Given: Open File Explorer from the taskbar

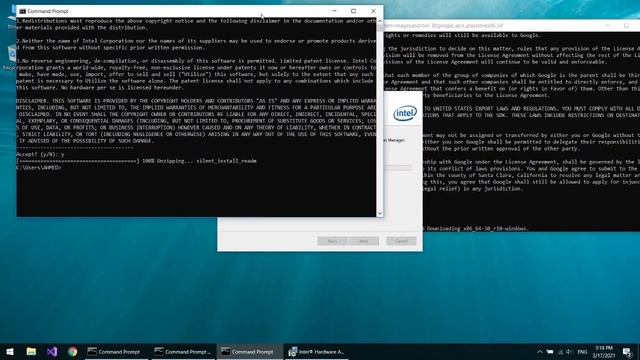Looking at the screenshot, I should 31,351.
